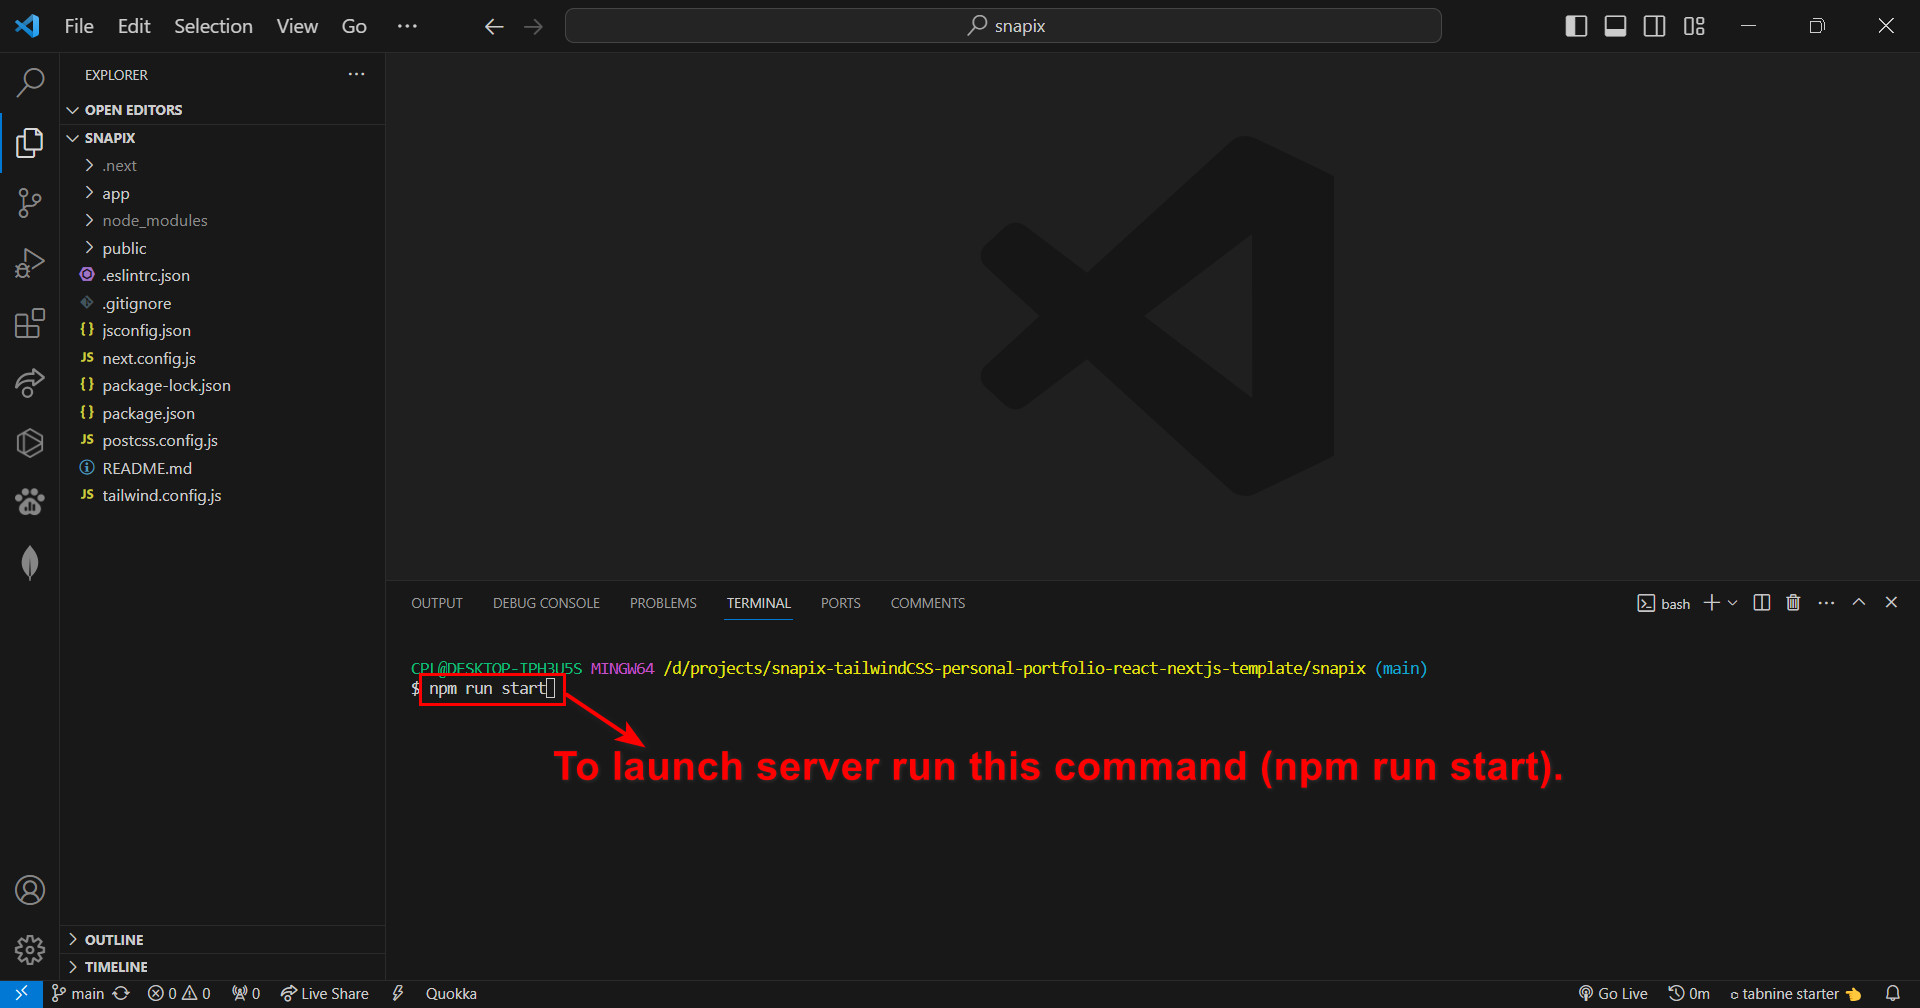The height and width of the screenshot is (1008, 1920).
Task: Switch to the OUTPUT tab
Action: (437, 603)
